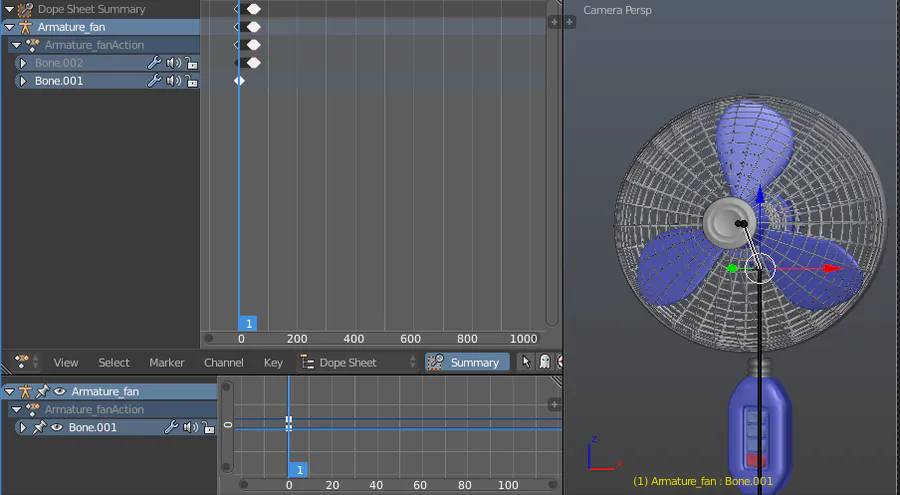The width and height of the screenshot is (900, 495).
Task: Click the Armature_fanAction icon in graph editor
Action: [33, 409]
